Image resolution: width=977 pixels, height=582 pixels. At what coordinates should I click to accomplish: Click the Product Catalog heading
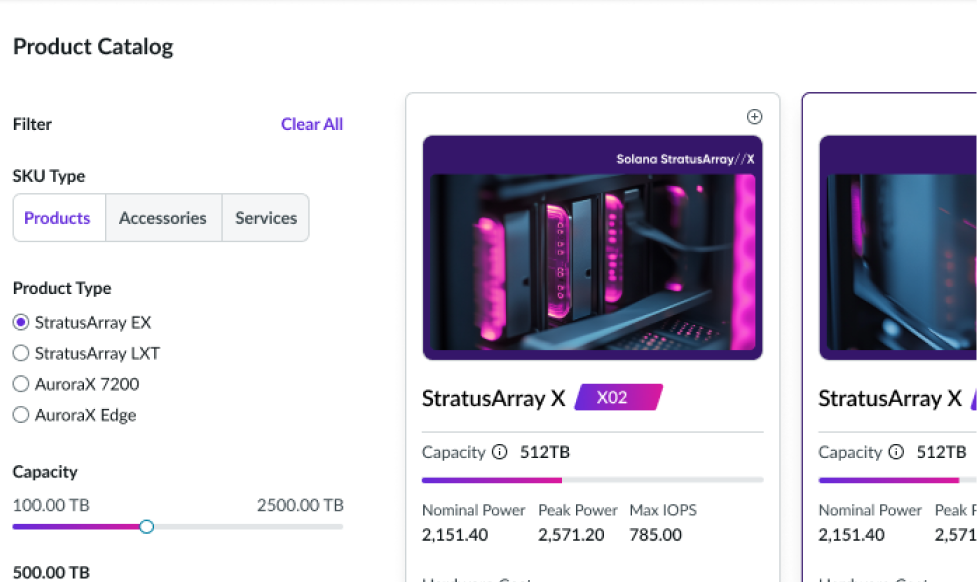93,46
